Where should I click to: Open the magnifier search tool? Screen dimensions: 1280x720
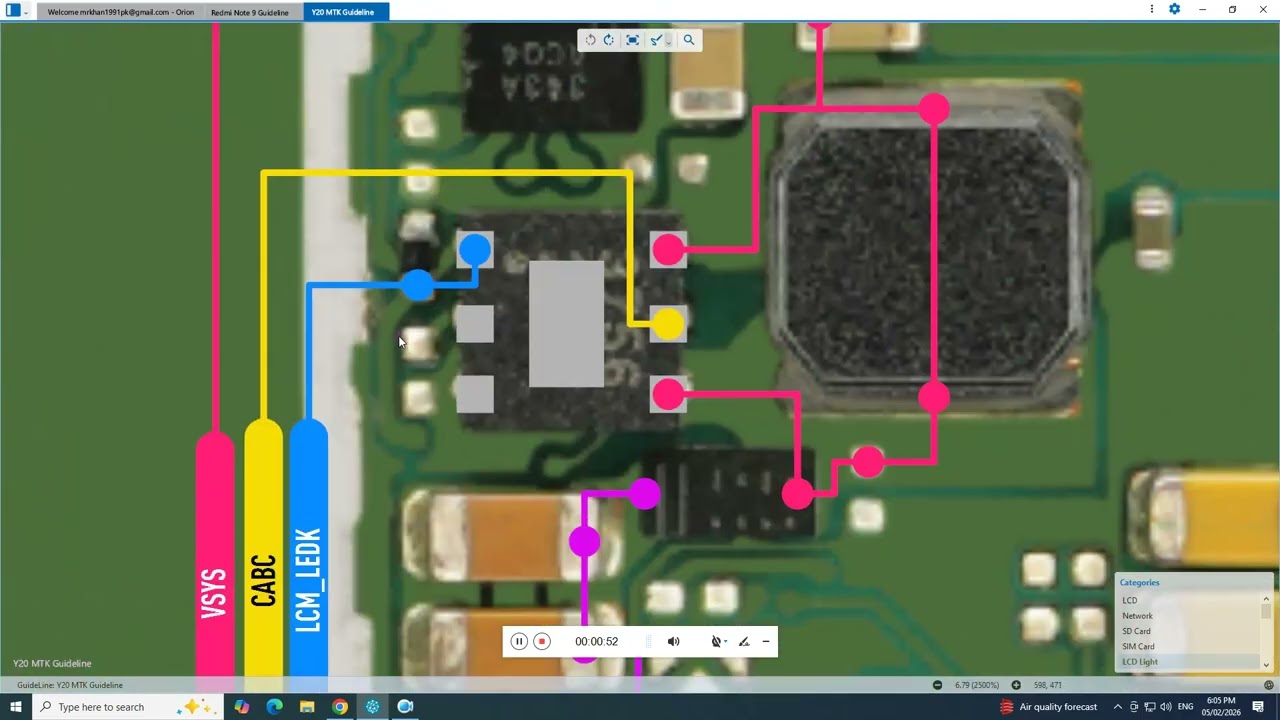688,40
